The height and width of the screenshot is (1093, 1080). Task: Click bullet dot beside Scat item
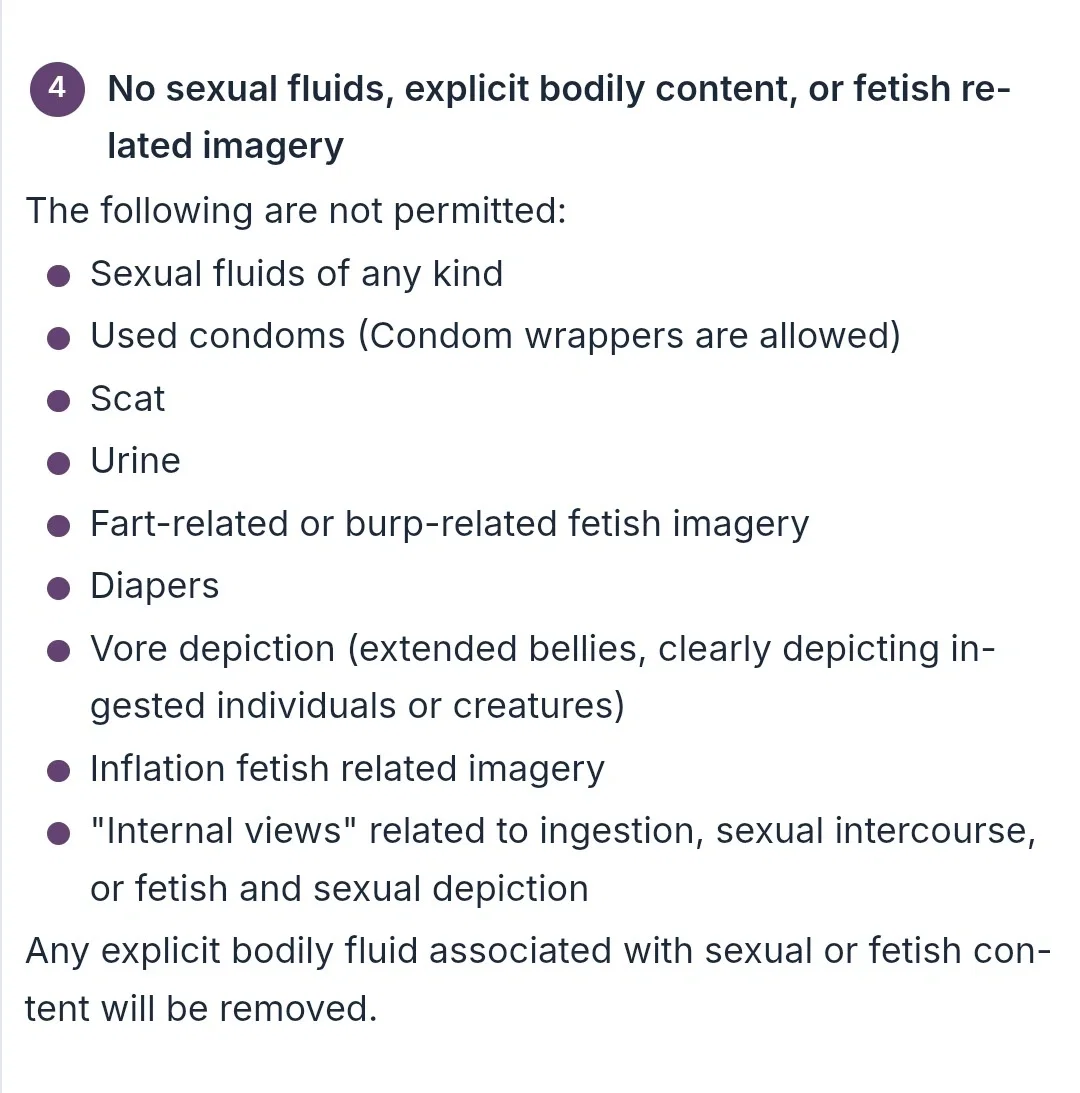pyautogui.click(x=59, y=401)
